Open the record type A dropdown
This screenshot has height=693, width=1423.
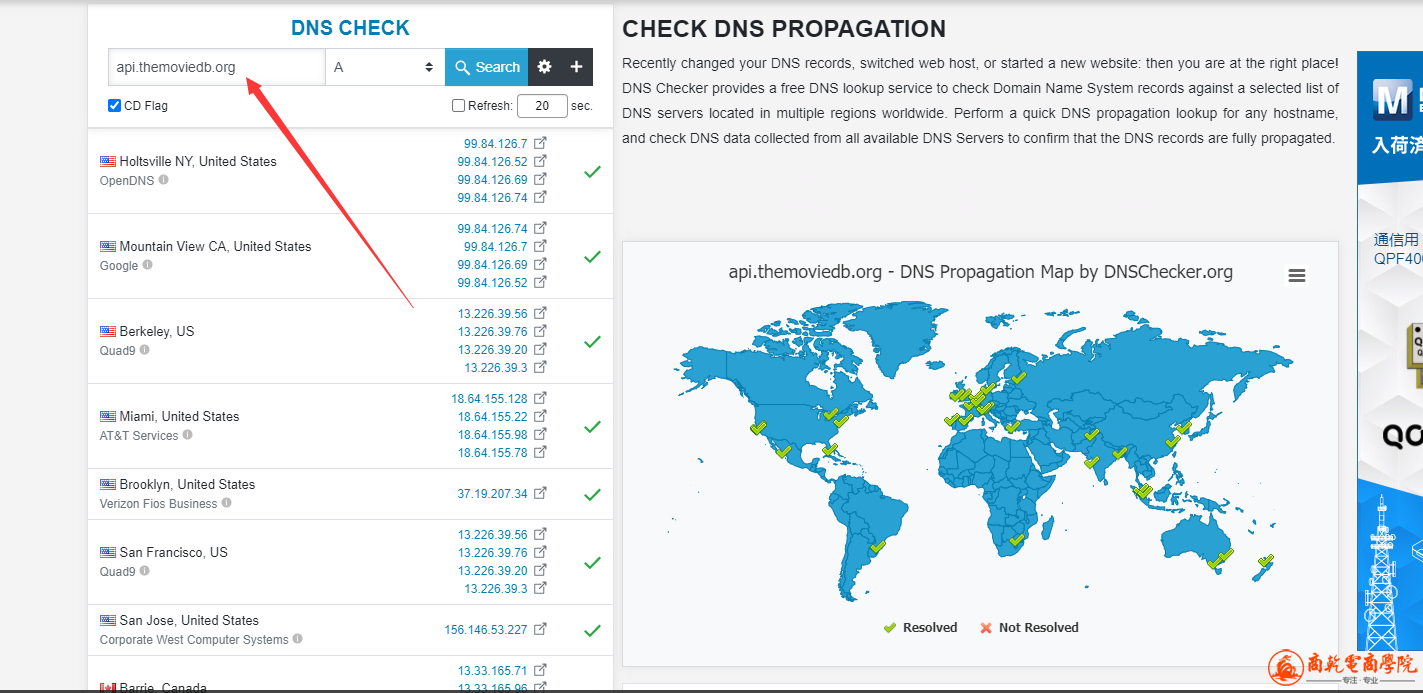click(x=385, y=67)
